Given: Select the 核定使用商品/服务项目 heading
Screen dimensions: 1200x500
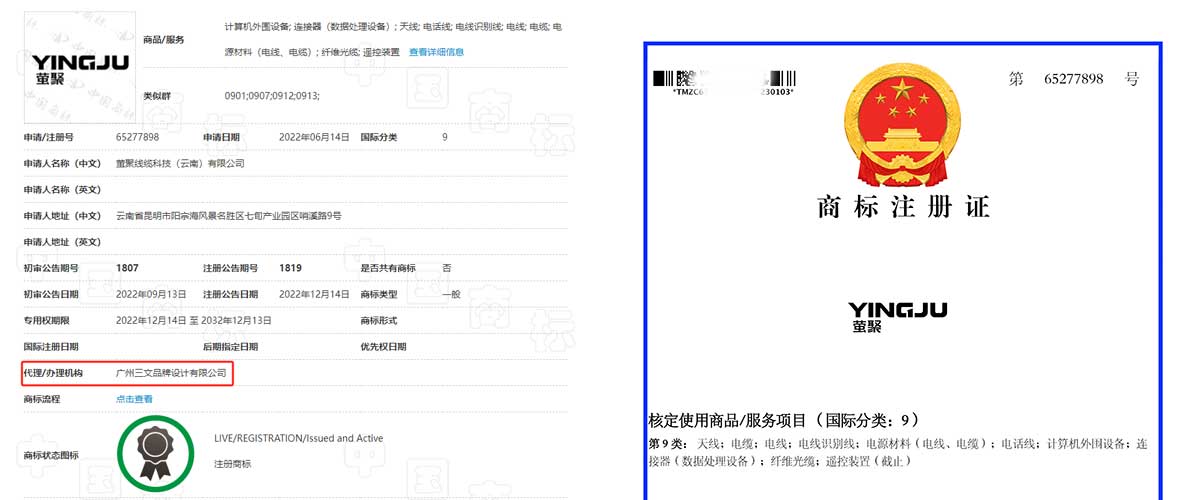Looking at the screenshot, I should [784, 420].
